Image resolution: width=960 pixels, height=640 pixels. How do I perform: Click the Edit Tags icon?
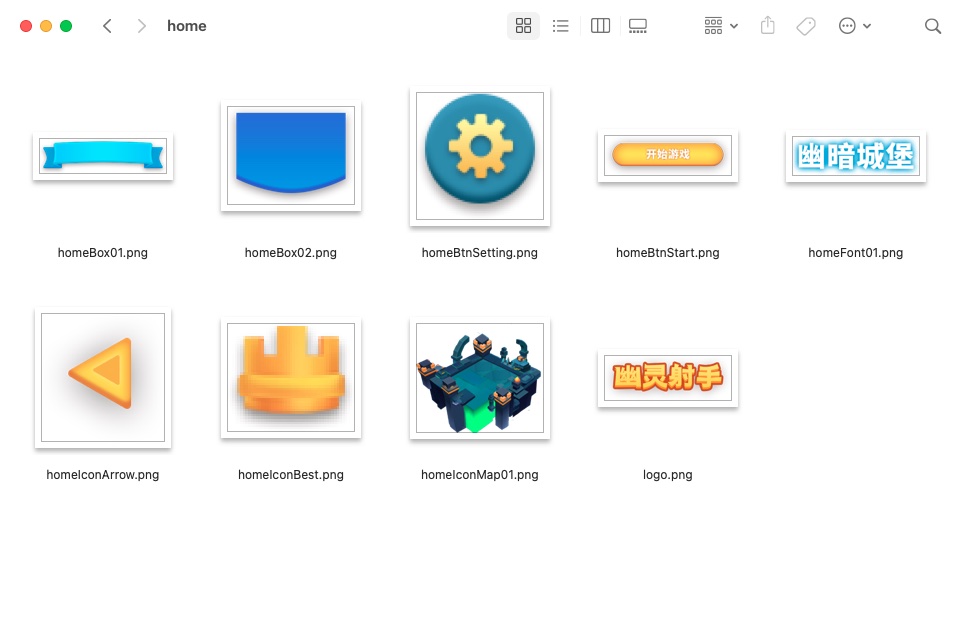click(x=806, y=26)
